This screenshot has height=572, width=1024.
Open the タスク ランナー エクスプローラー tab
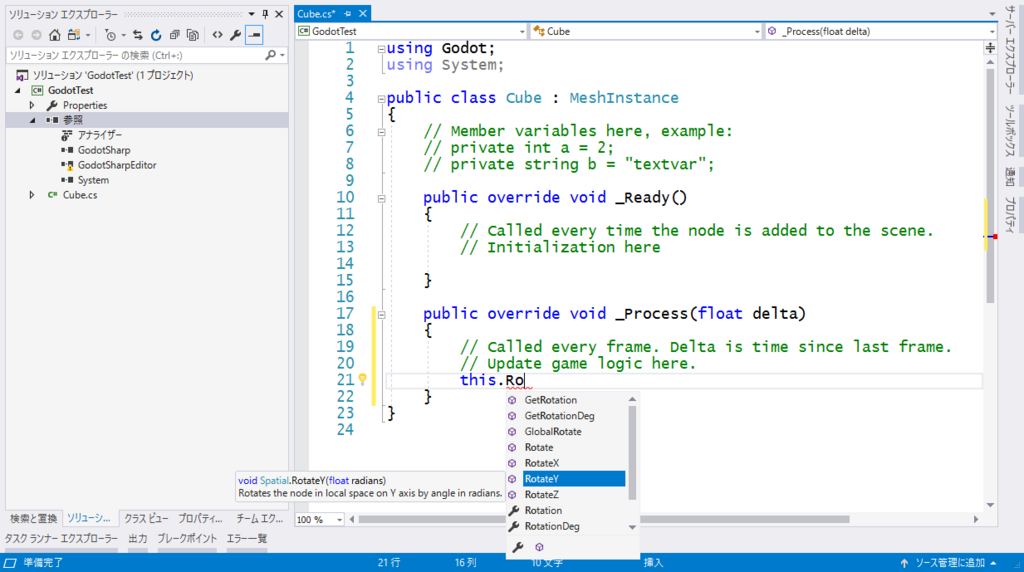coord(61,539)
